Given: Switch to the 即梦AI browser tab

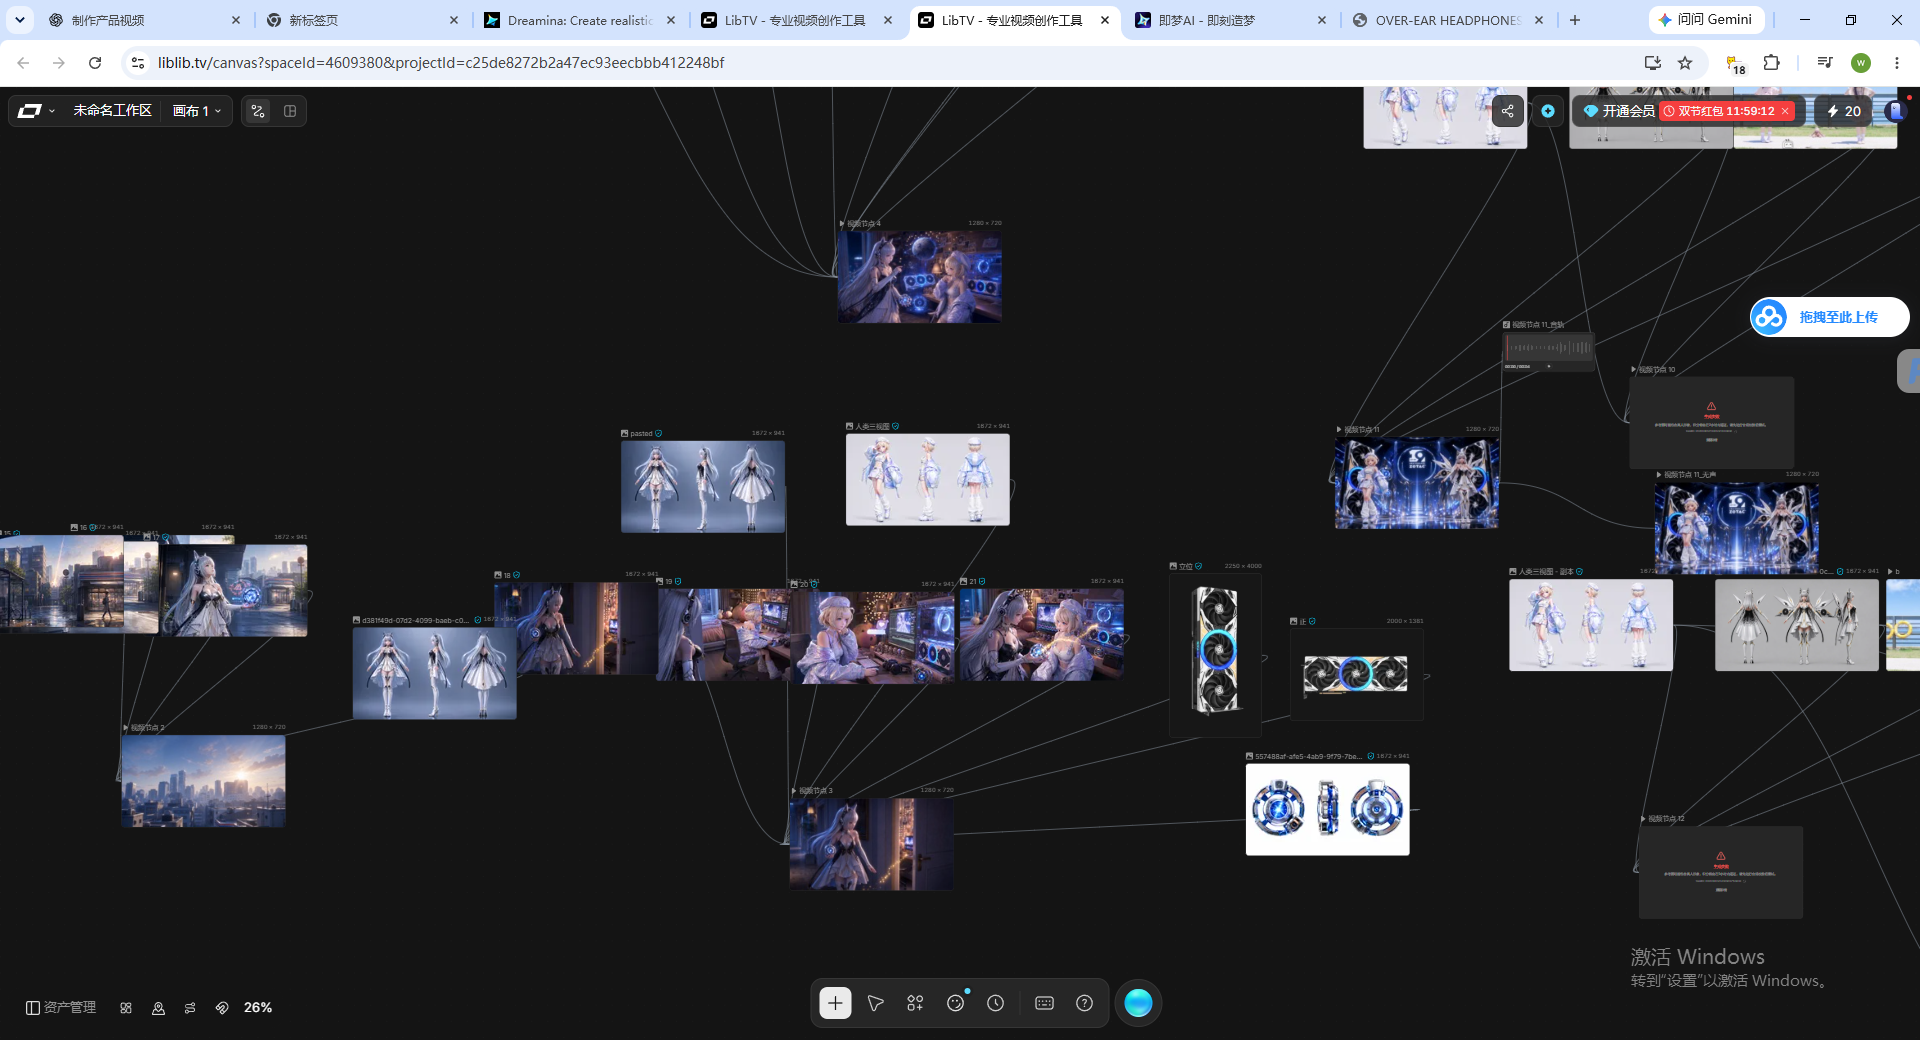Looking at the screenshot, I should [1232, 20].
